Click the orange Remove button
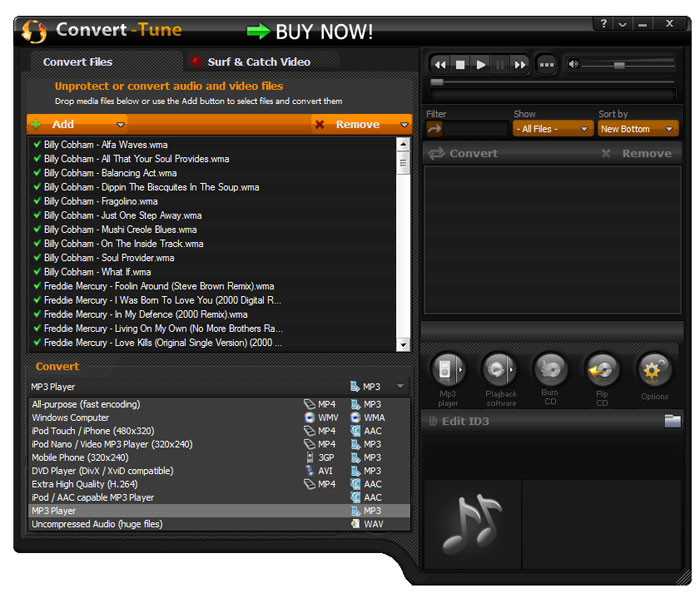700x598 pixels. 354,124
